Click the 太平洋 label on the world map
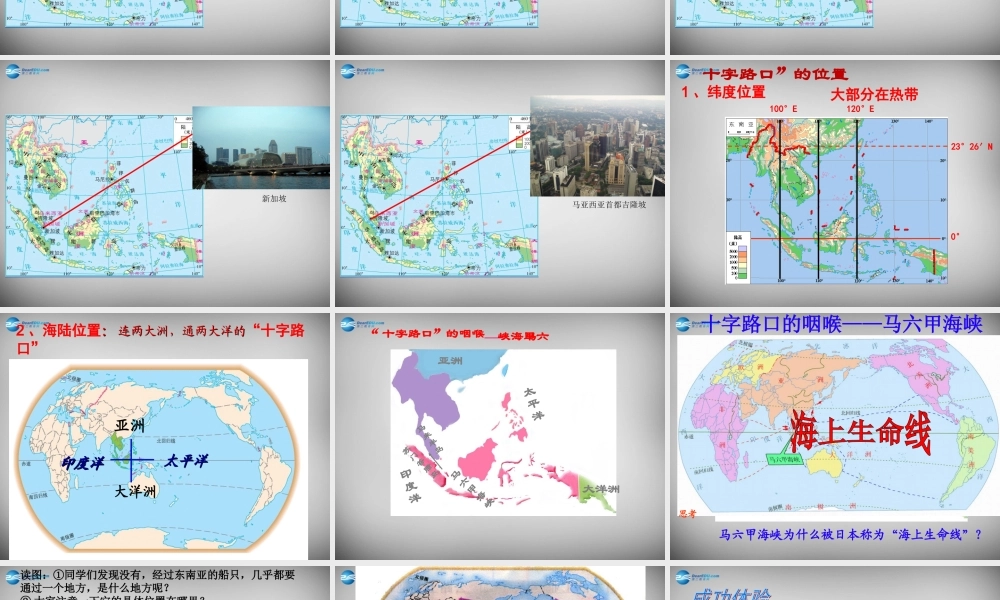The image size is (1000, 600). pyautogui.click(x=186, y=460)
